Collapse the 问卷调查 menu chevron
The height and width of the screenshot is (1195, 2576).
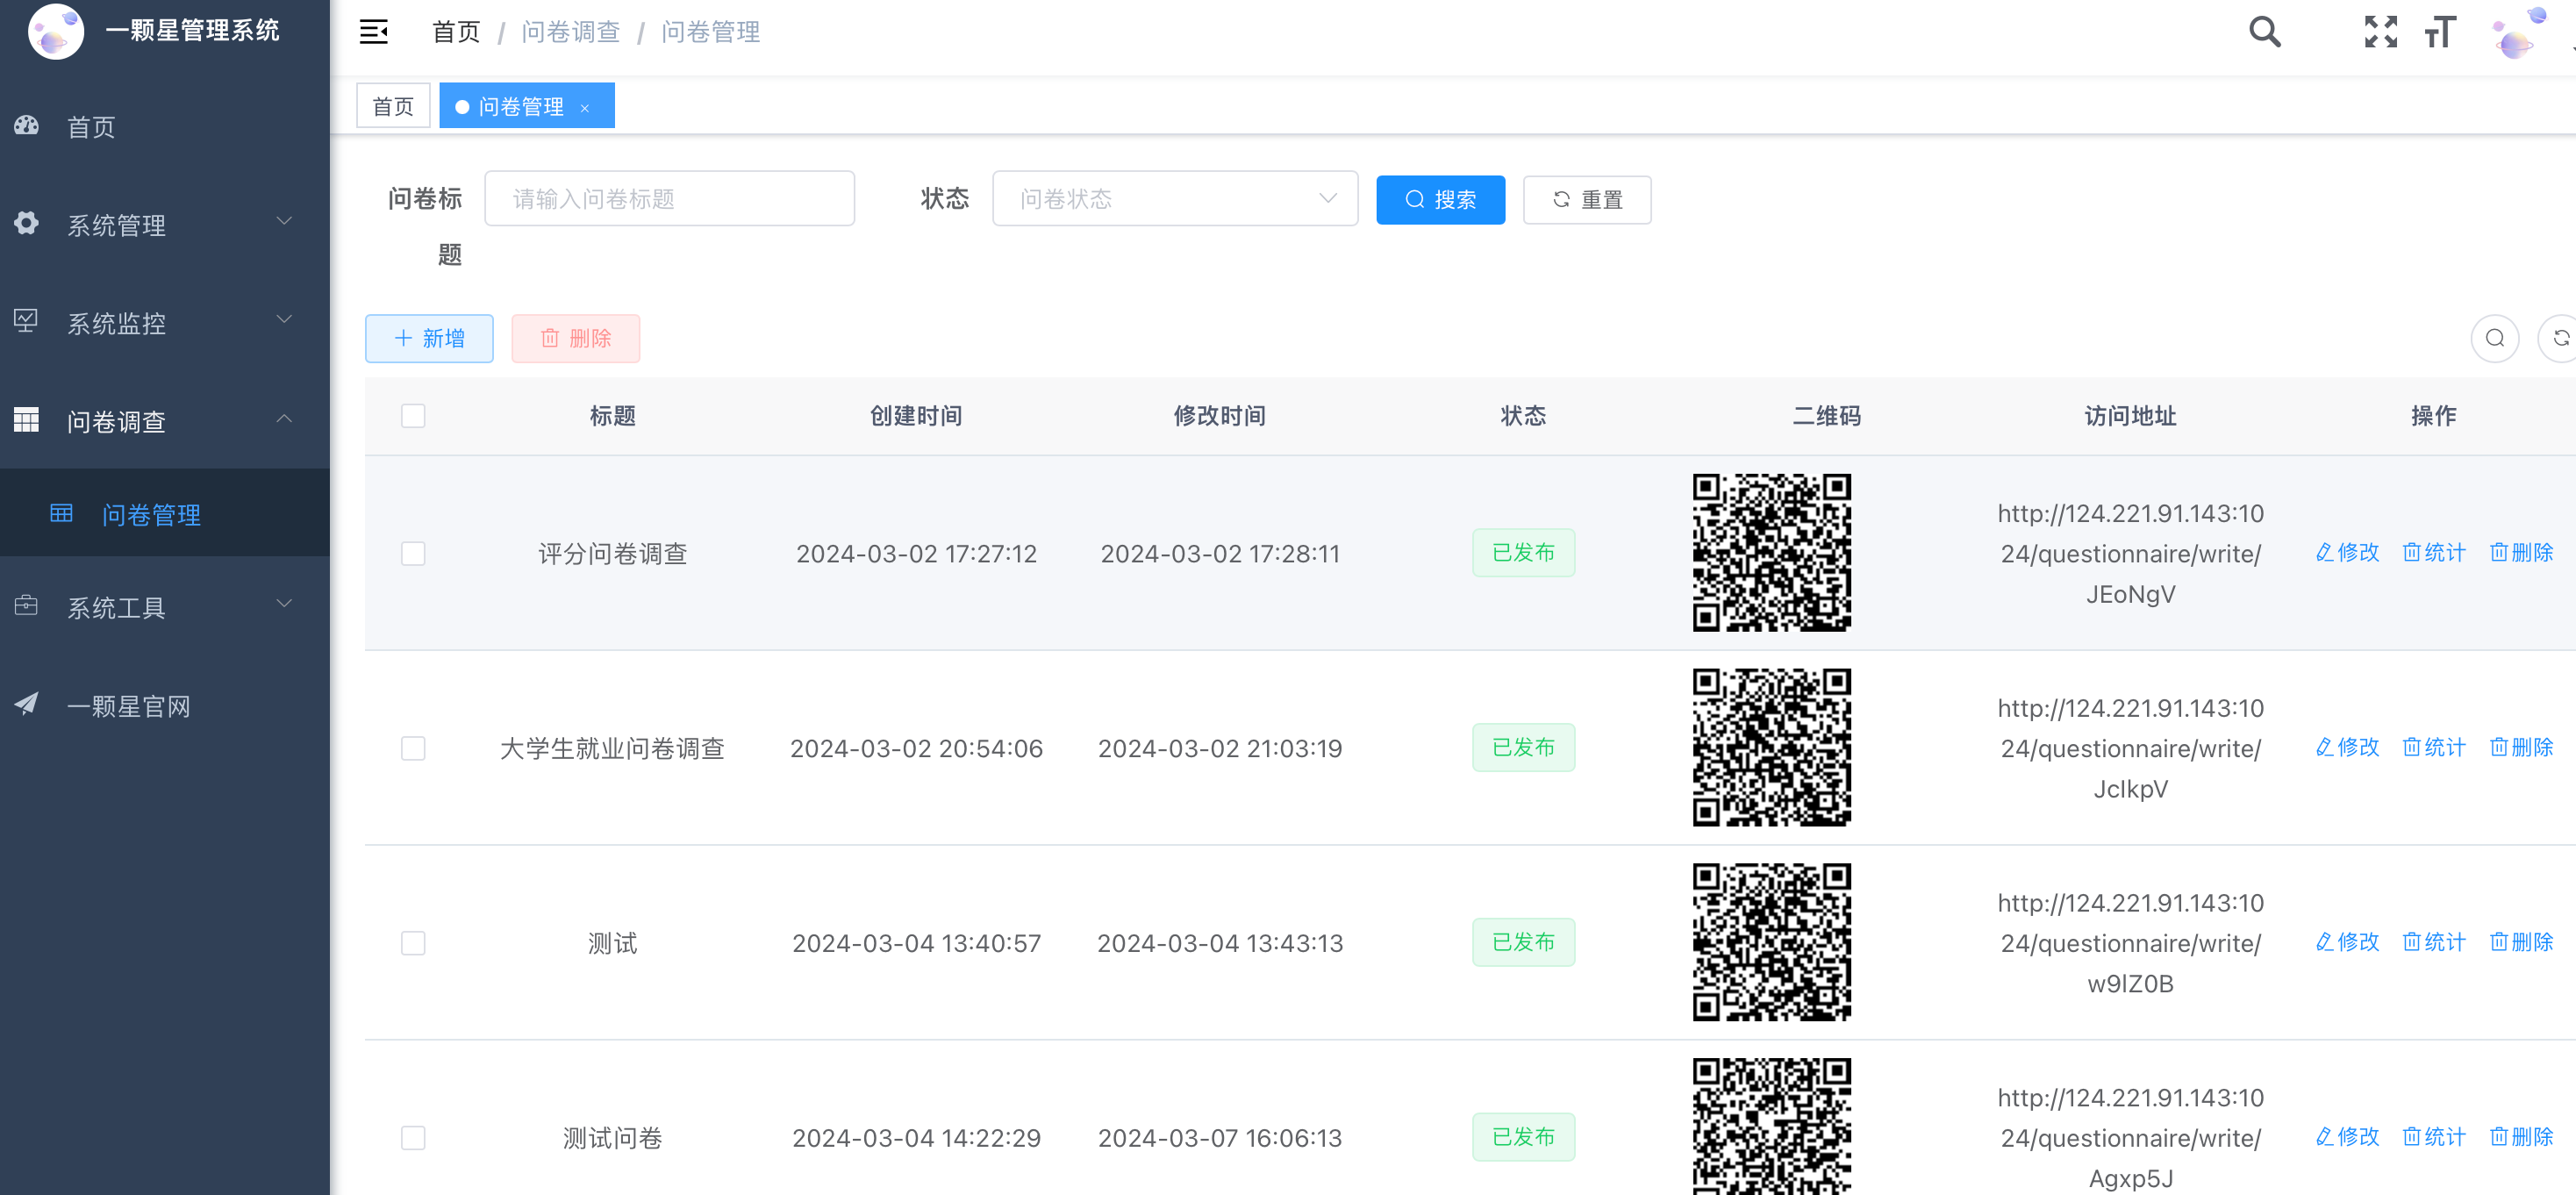284,418
